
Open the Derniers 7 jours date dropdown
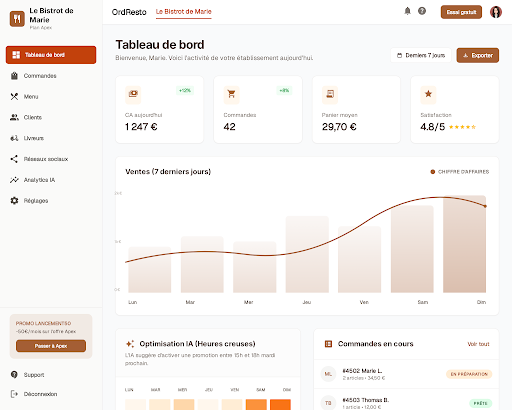pyautogui.click(x=421, y=55)
